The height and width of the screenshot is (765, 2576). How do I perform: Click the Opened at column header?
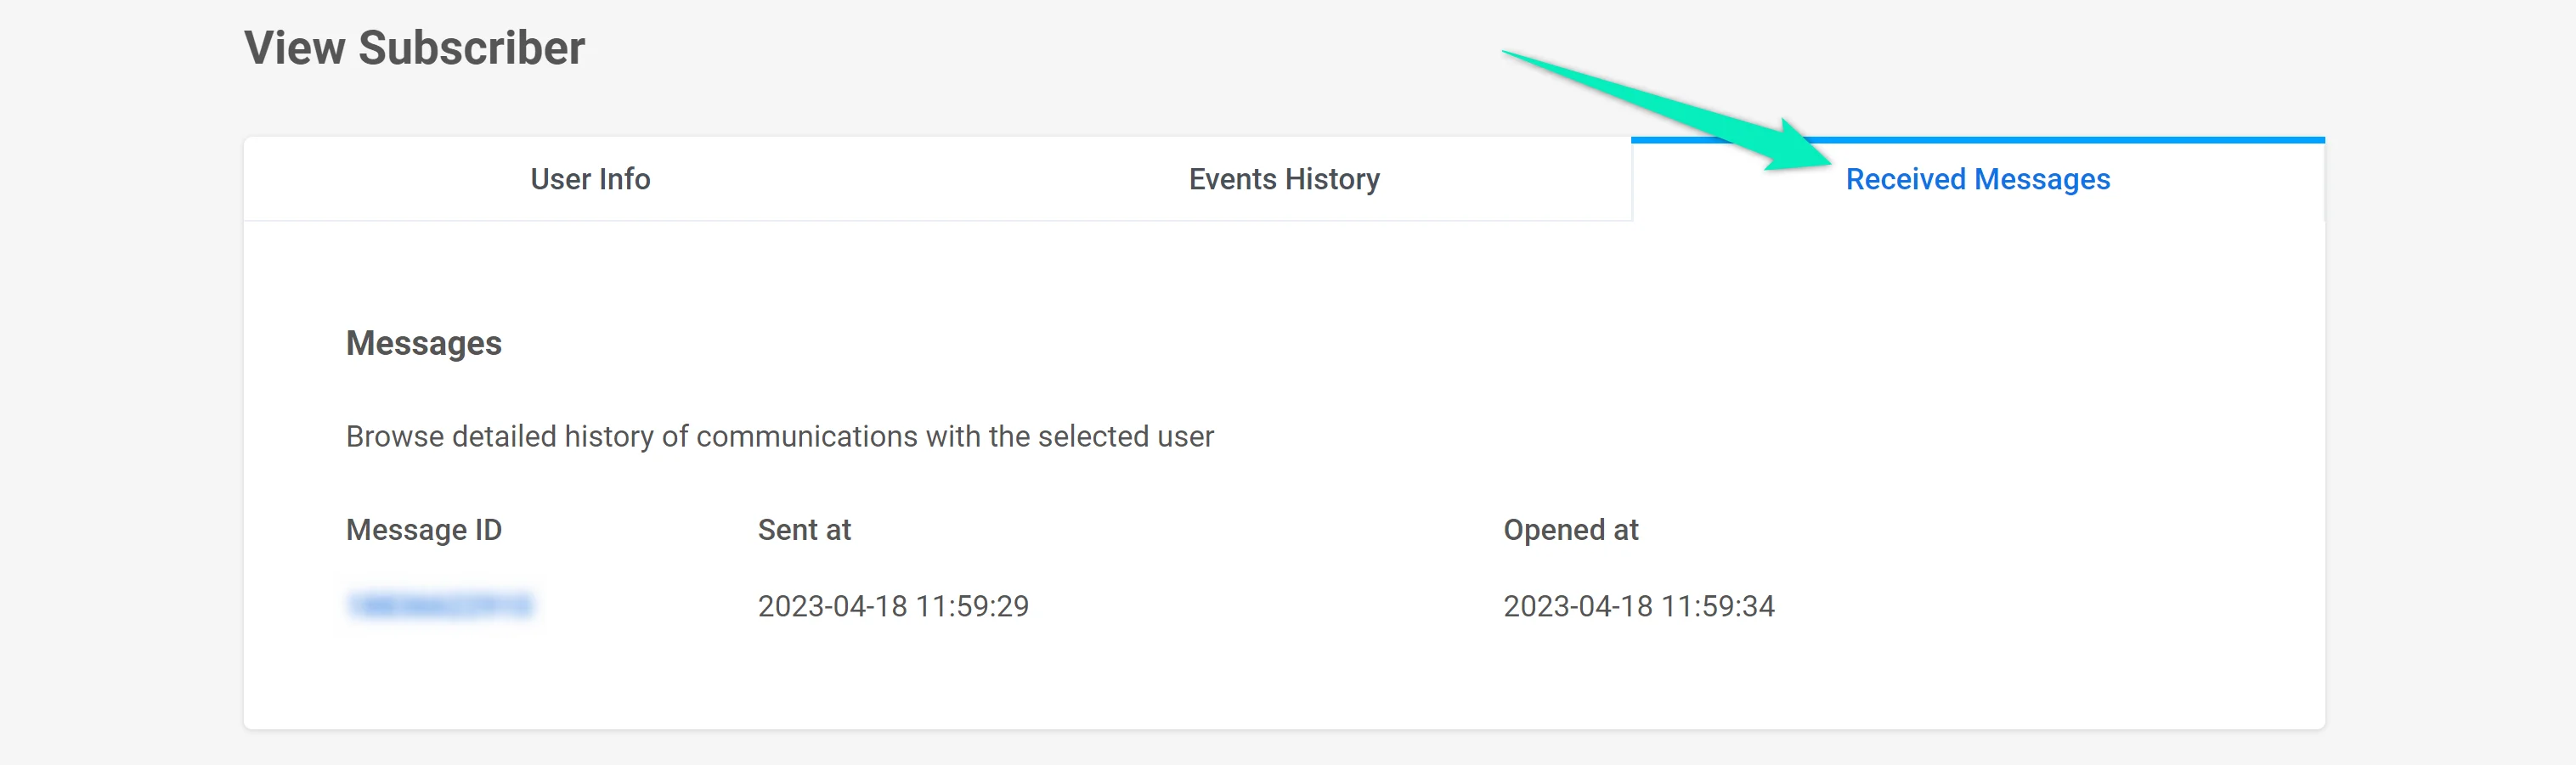point(1570,529)
